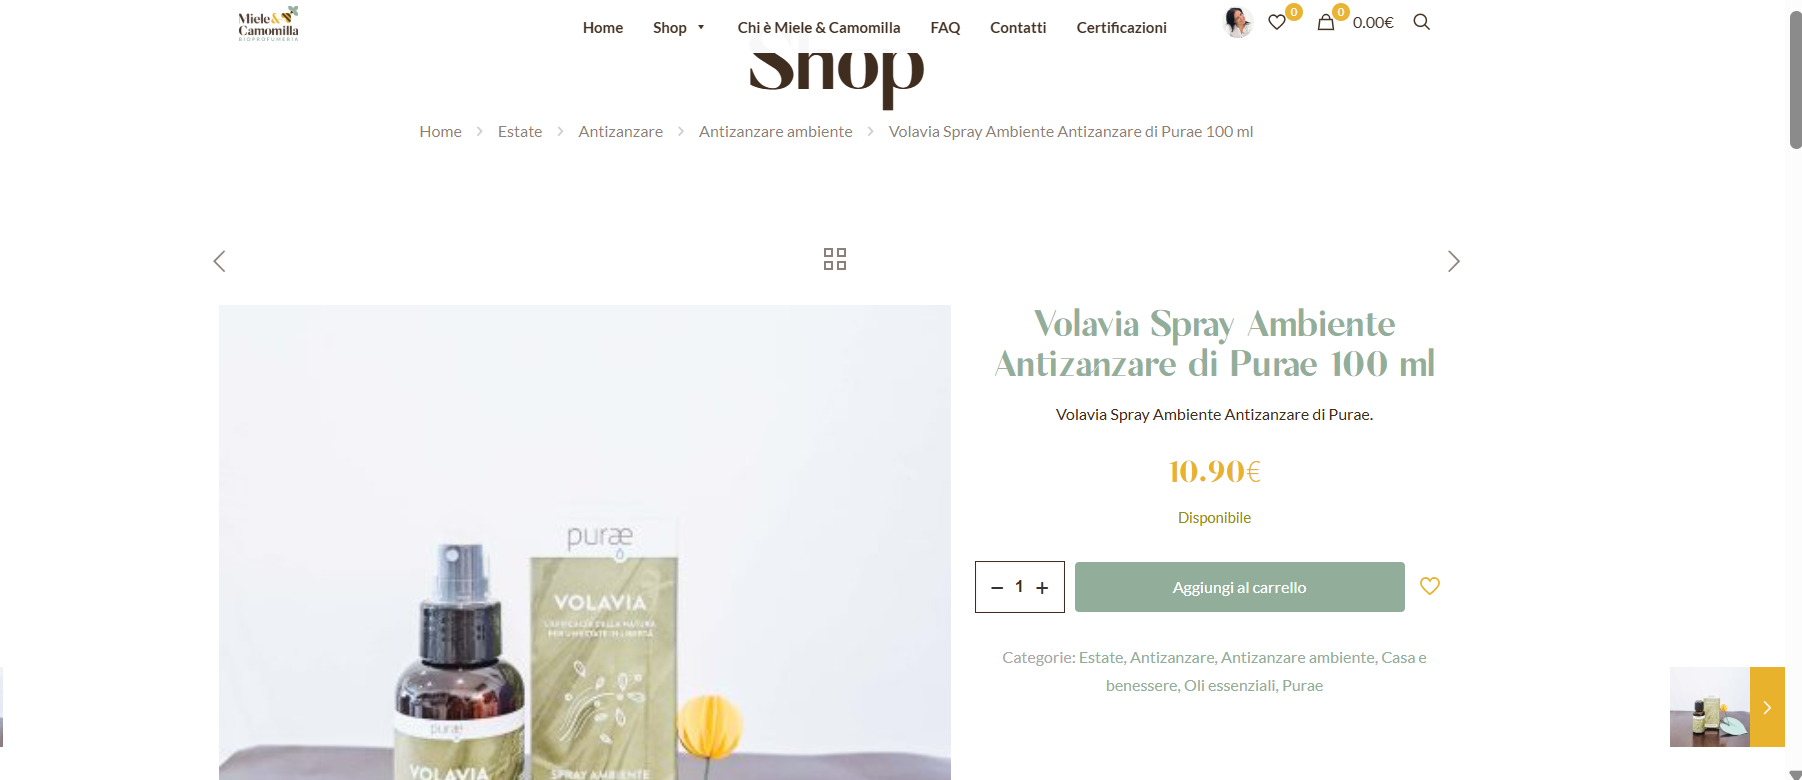Screen dimensions: 1802x780
Task: Click the yellow next-product arrow tab
Action: tap(1767, 707)
